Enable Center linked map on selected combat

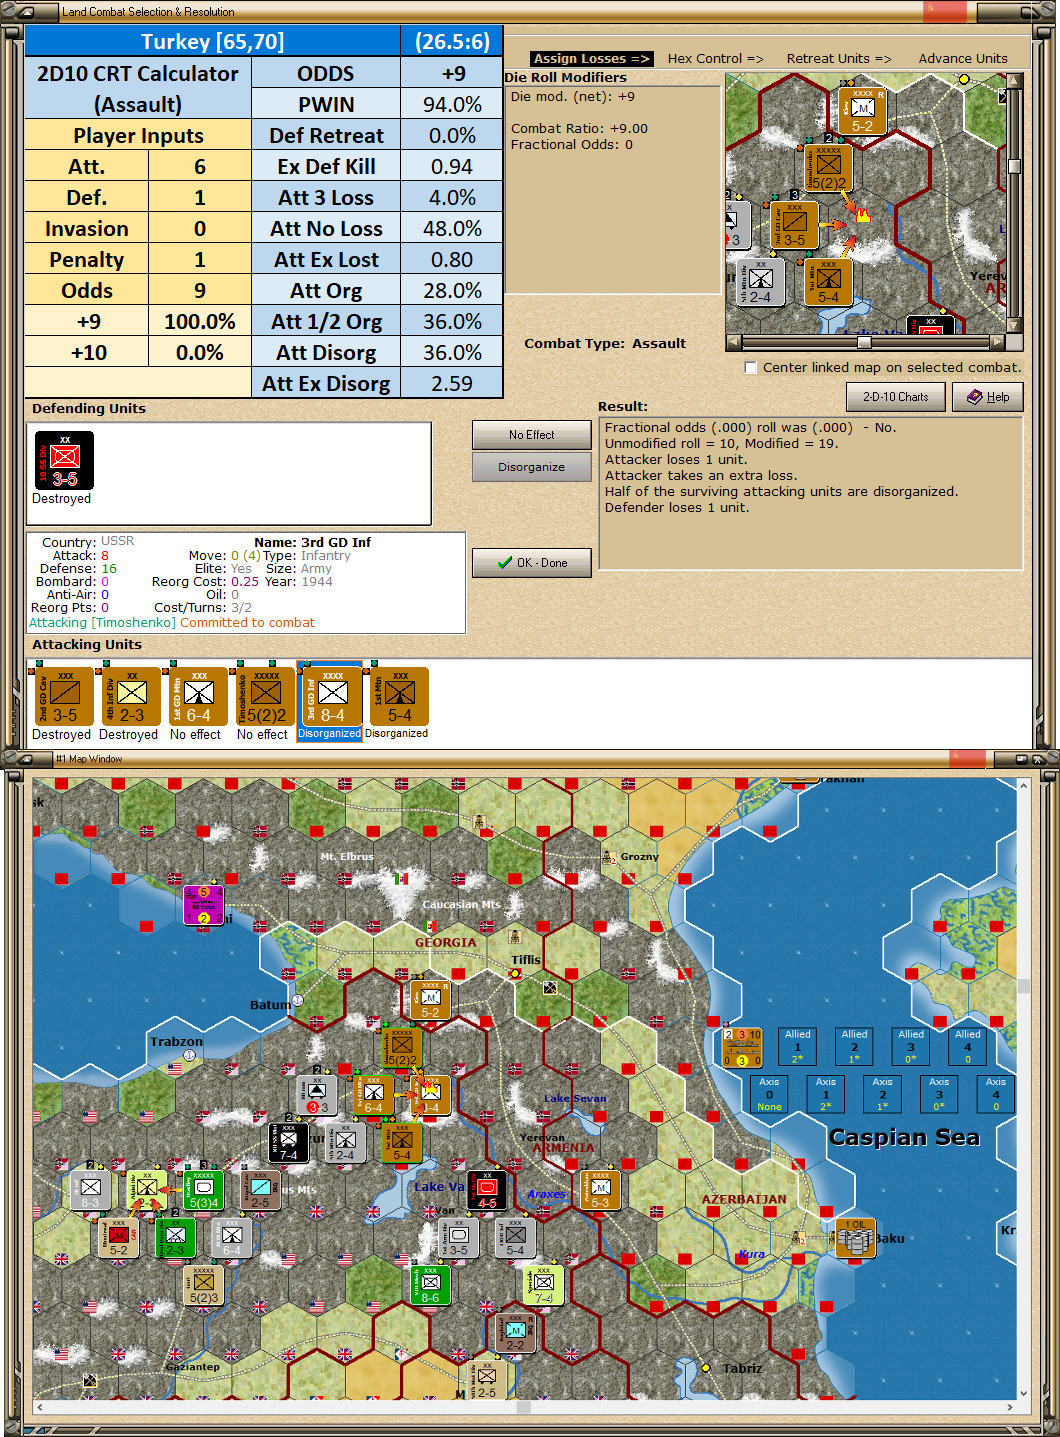751,368
